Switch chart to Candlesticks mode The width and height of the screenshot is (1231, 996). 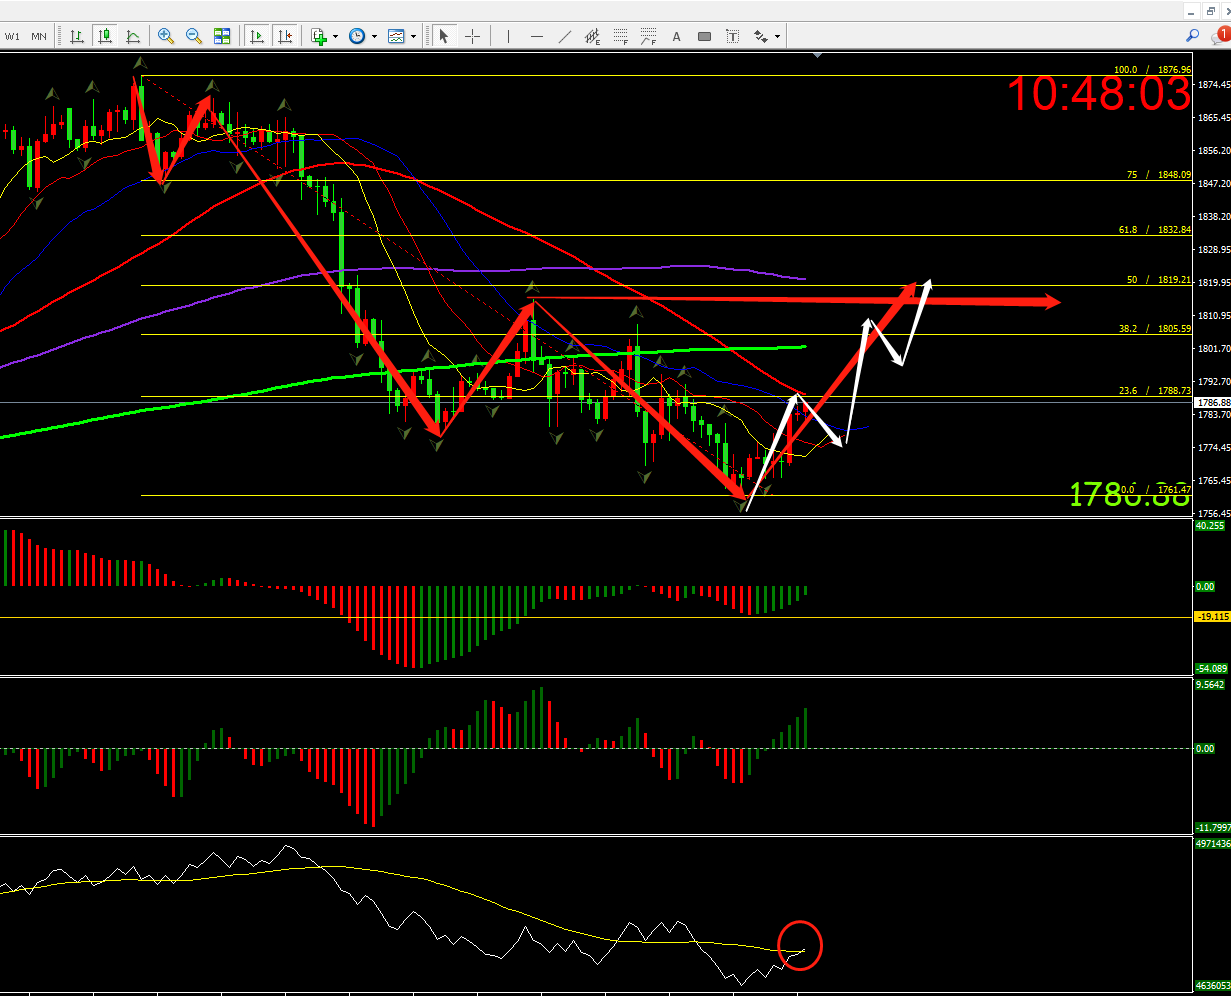(105, 36)
